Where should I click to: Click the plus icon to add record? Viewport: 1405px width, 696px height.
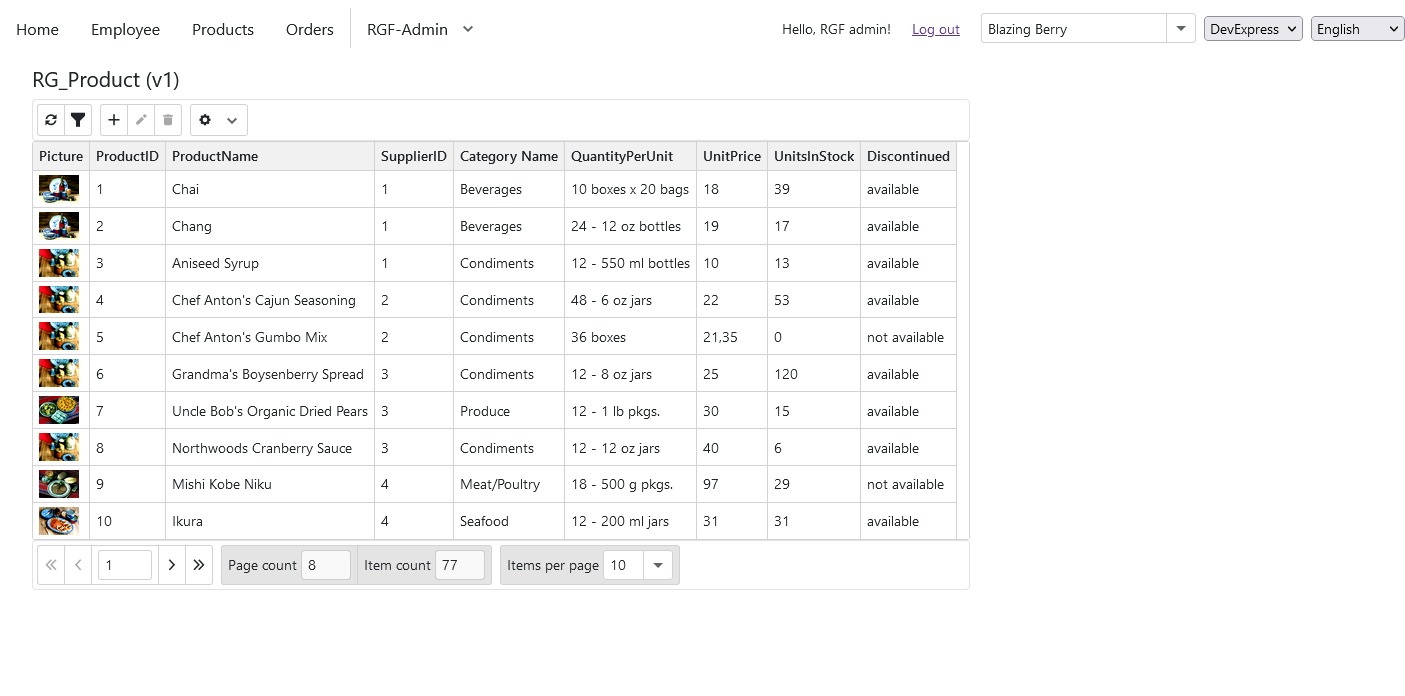coord(114,120)
